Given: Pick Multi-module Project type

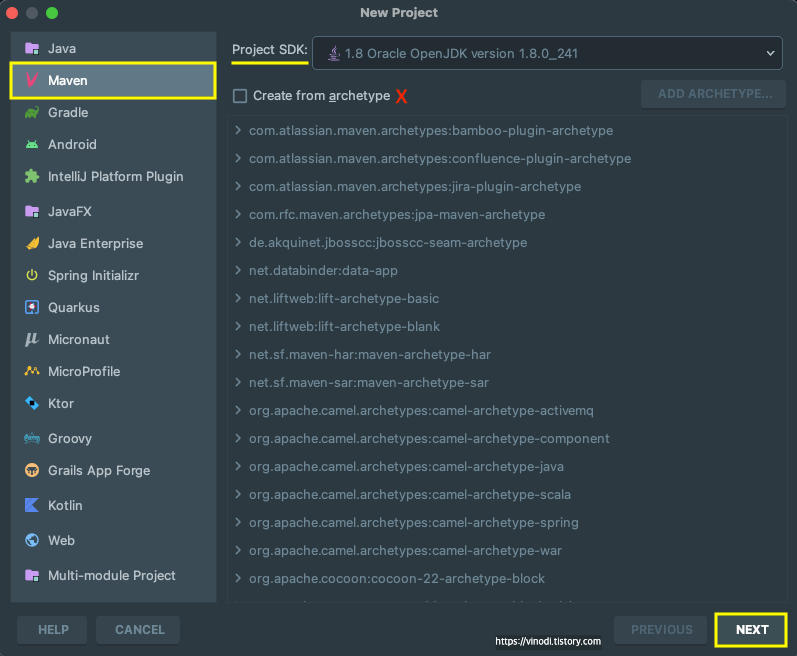Looking at the screenshot, I should (113, 575).
